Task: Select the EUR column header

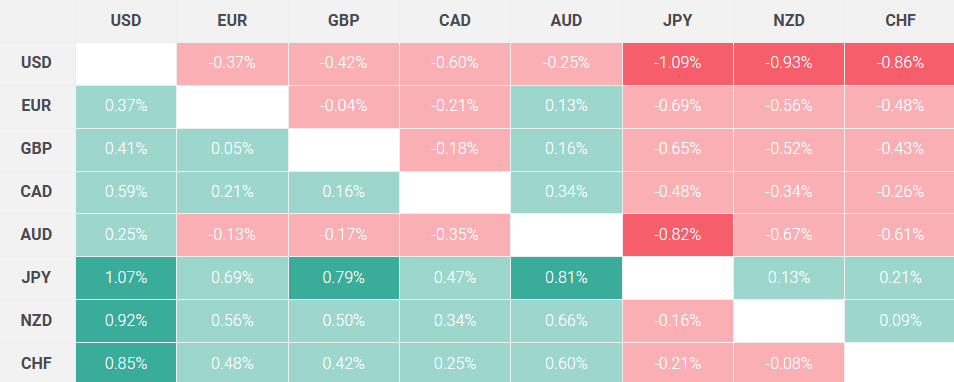Action: [232, 21]
